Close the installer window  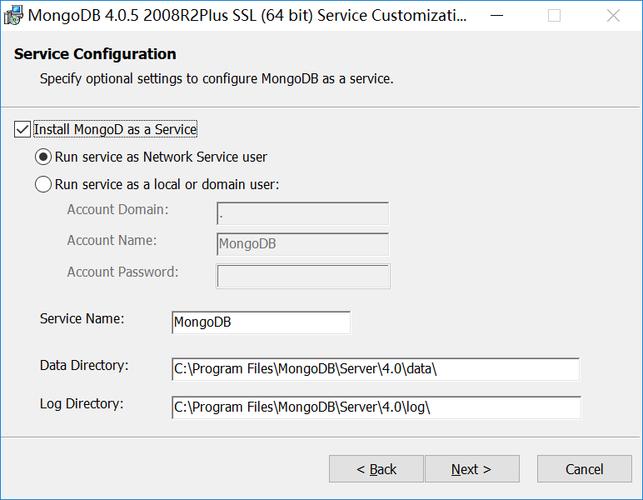coord(613,16)
